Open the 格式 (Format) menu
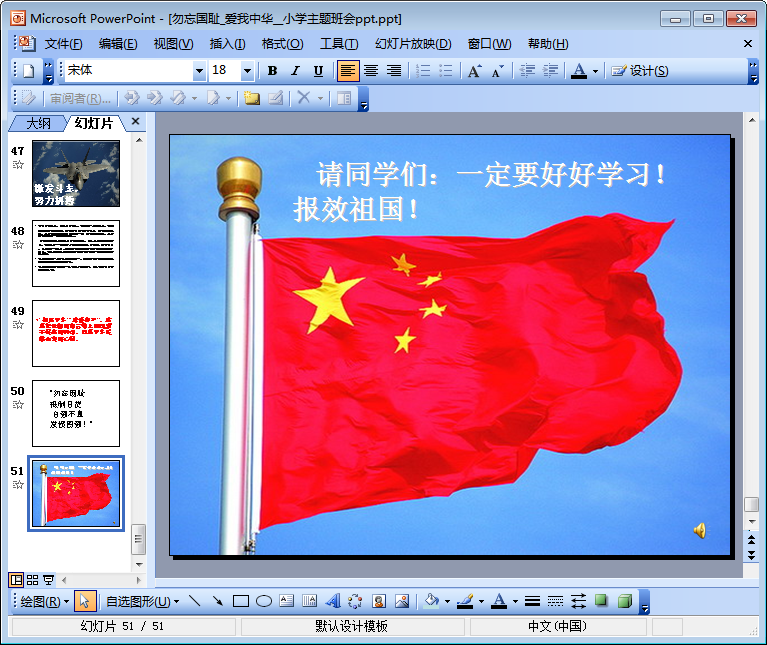This screenshot has height=645, width=767. 283,44
